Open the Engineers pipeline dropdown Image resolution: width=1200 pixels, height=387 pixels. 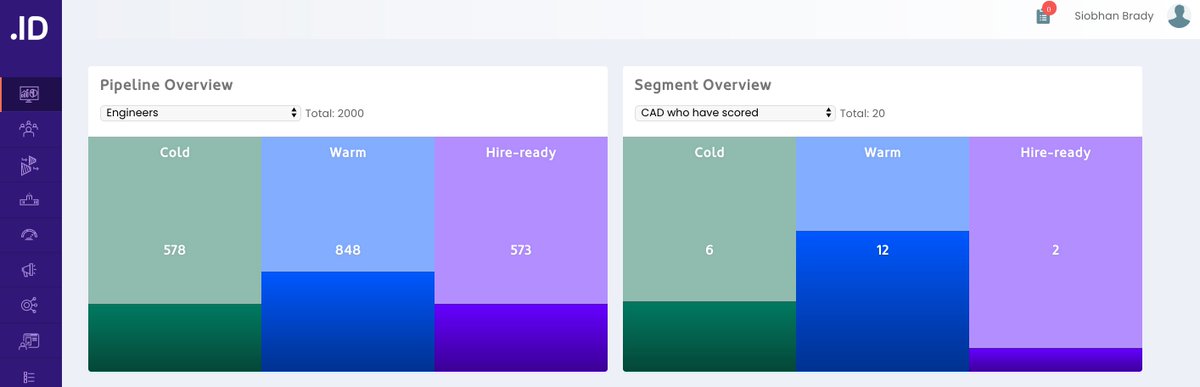200,113
